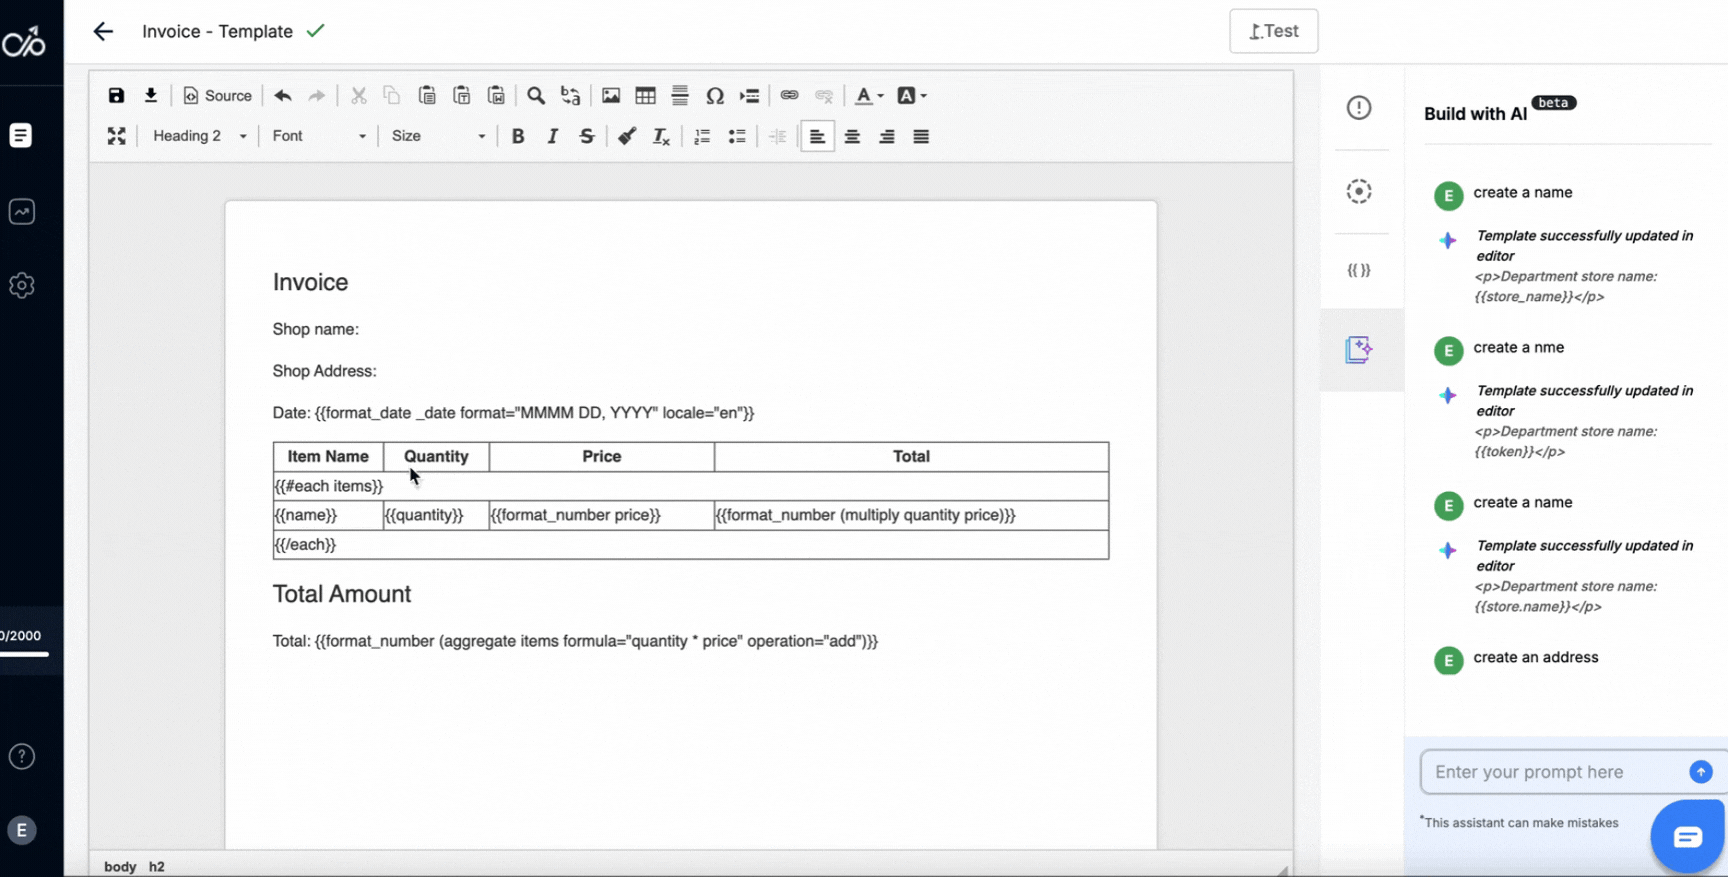
Task: Insert a table using the Table icon
Action: point(645,96)
